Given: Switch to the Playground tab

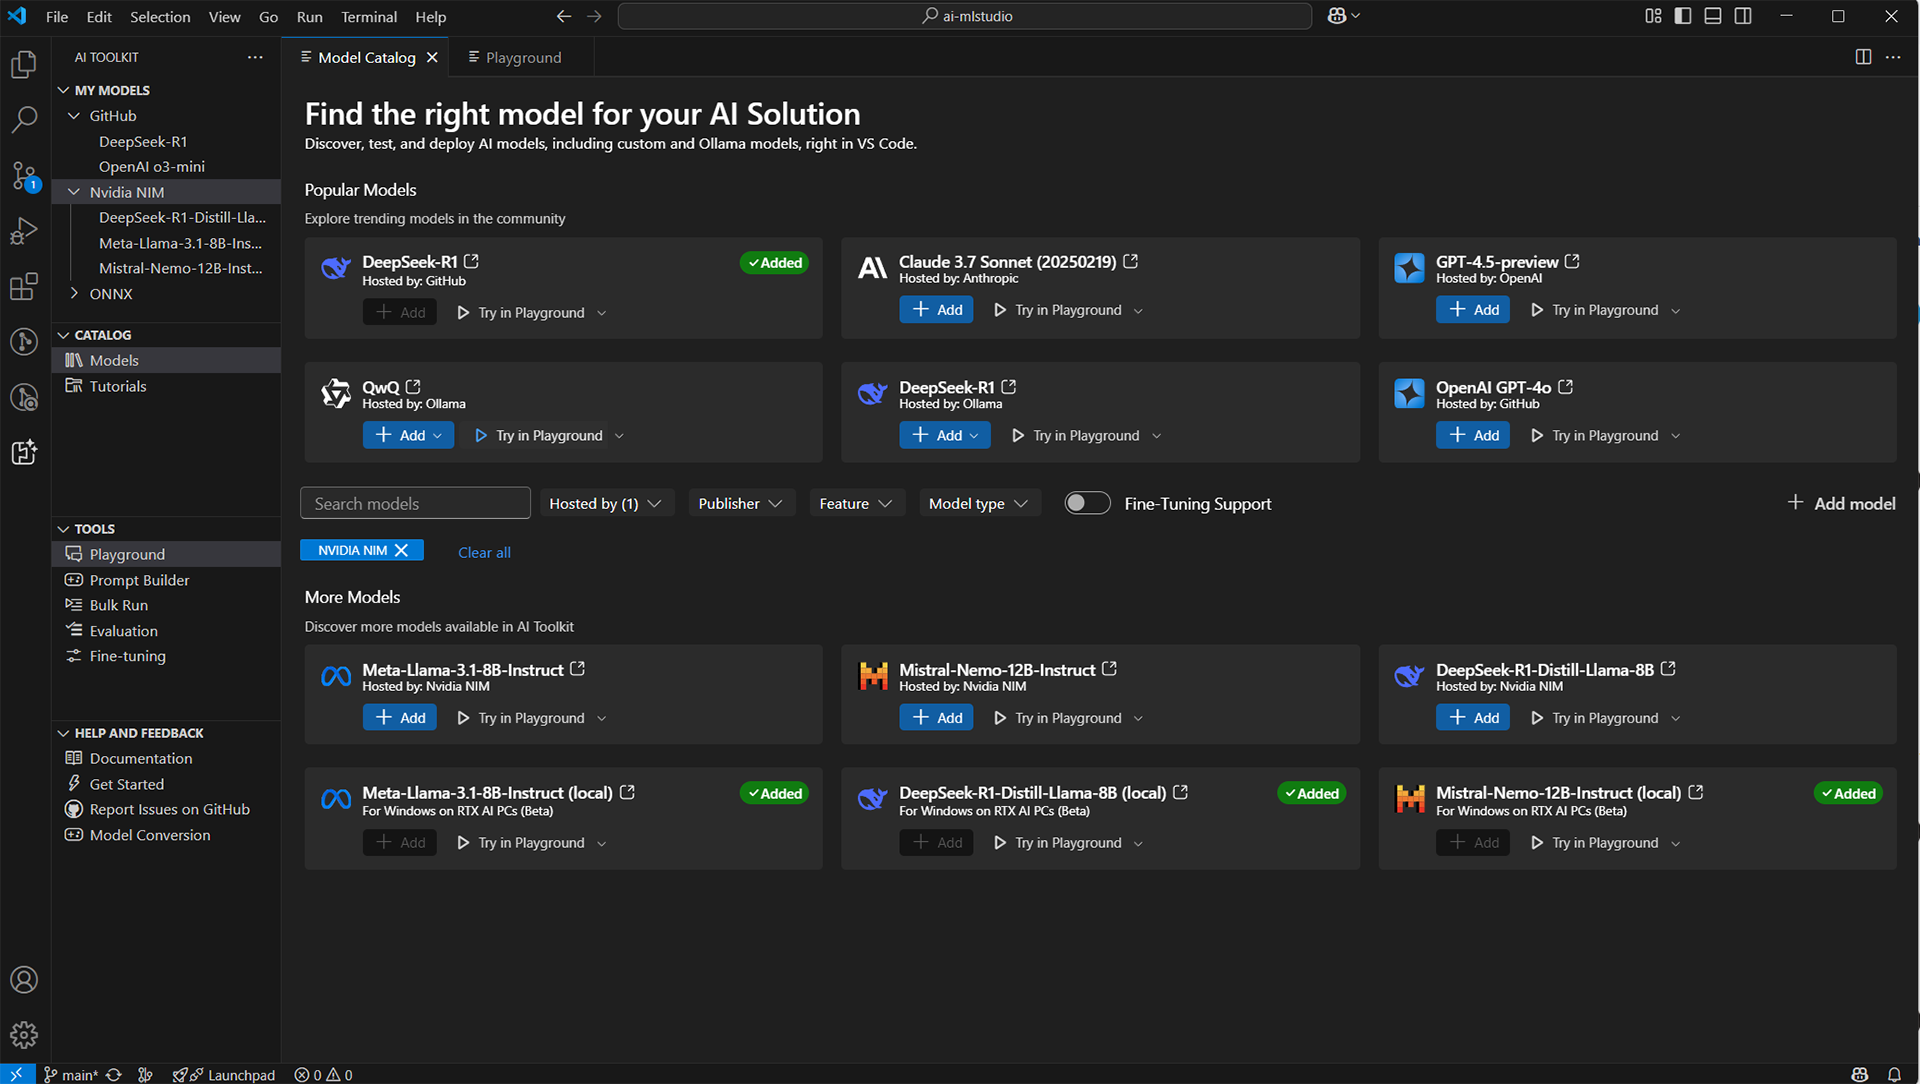Looking at the screenshot, I should [x=522, y=57].
